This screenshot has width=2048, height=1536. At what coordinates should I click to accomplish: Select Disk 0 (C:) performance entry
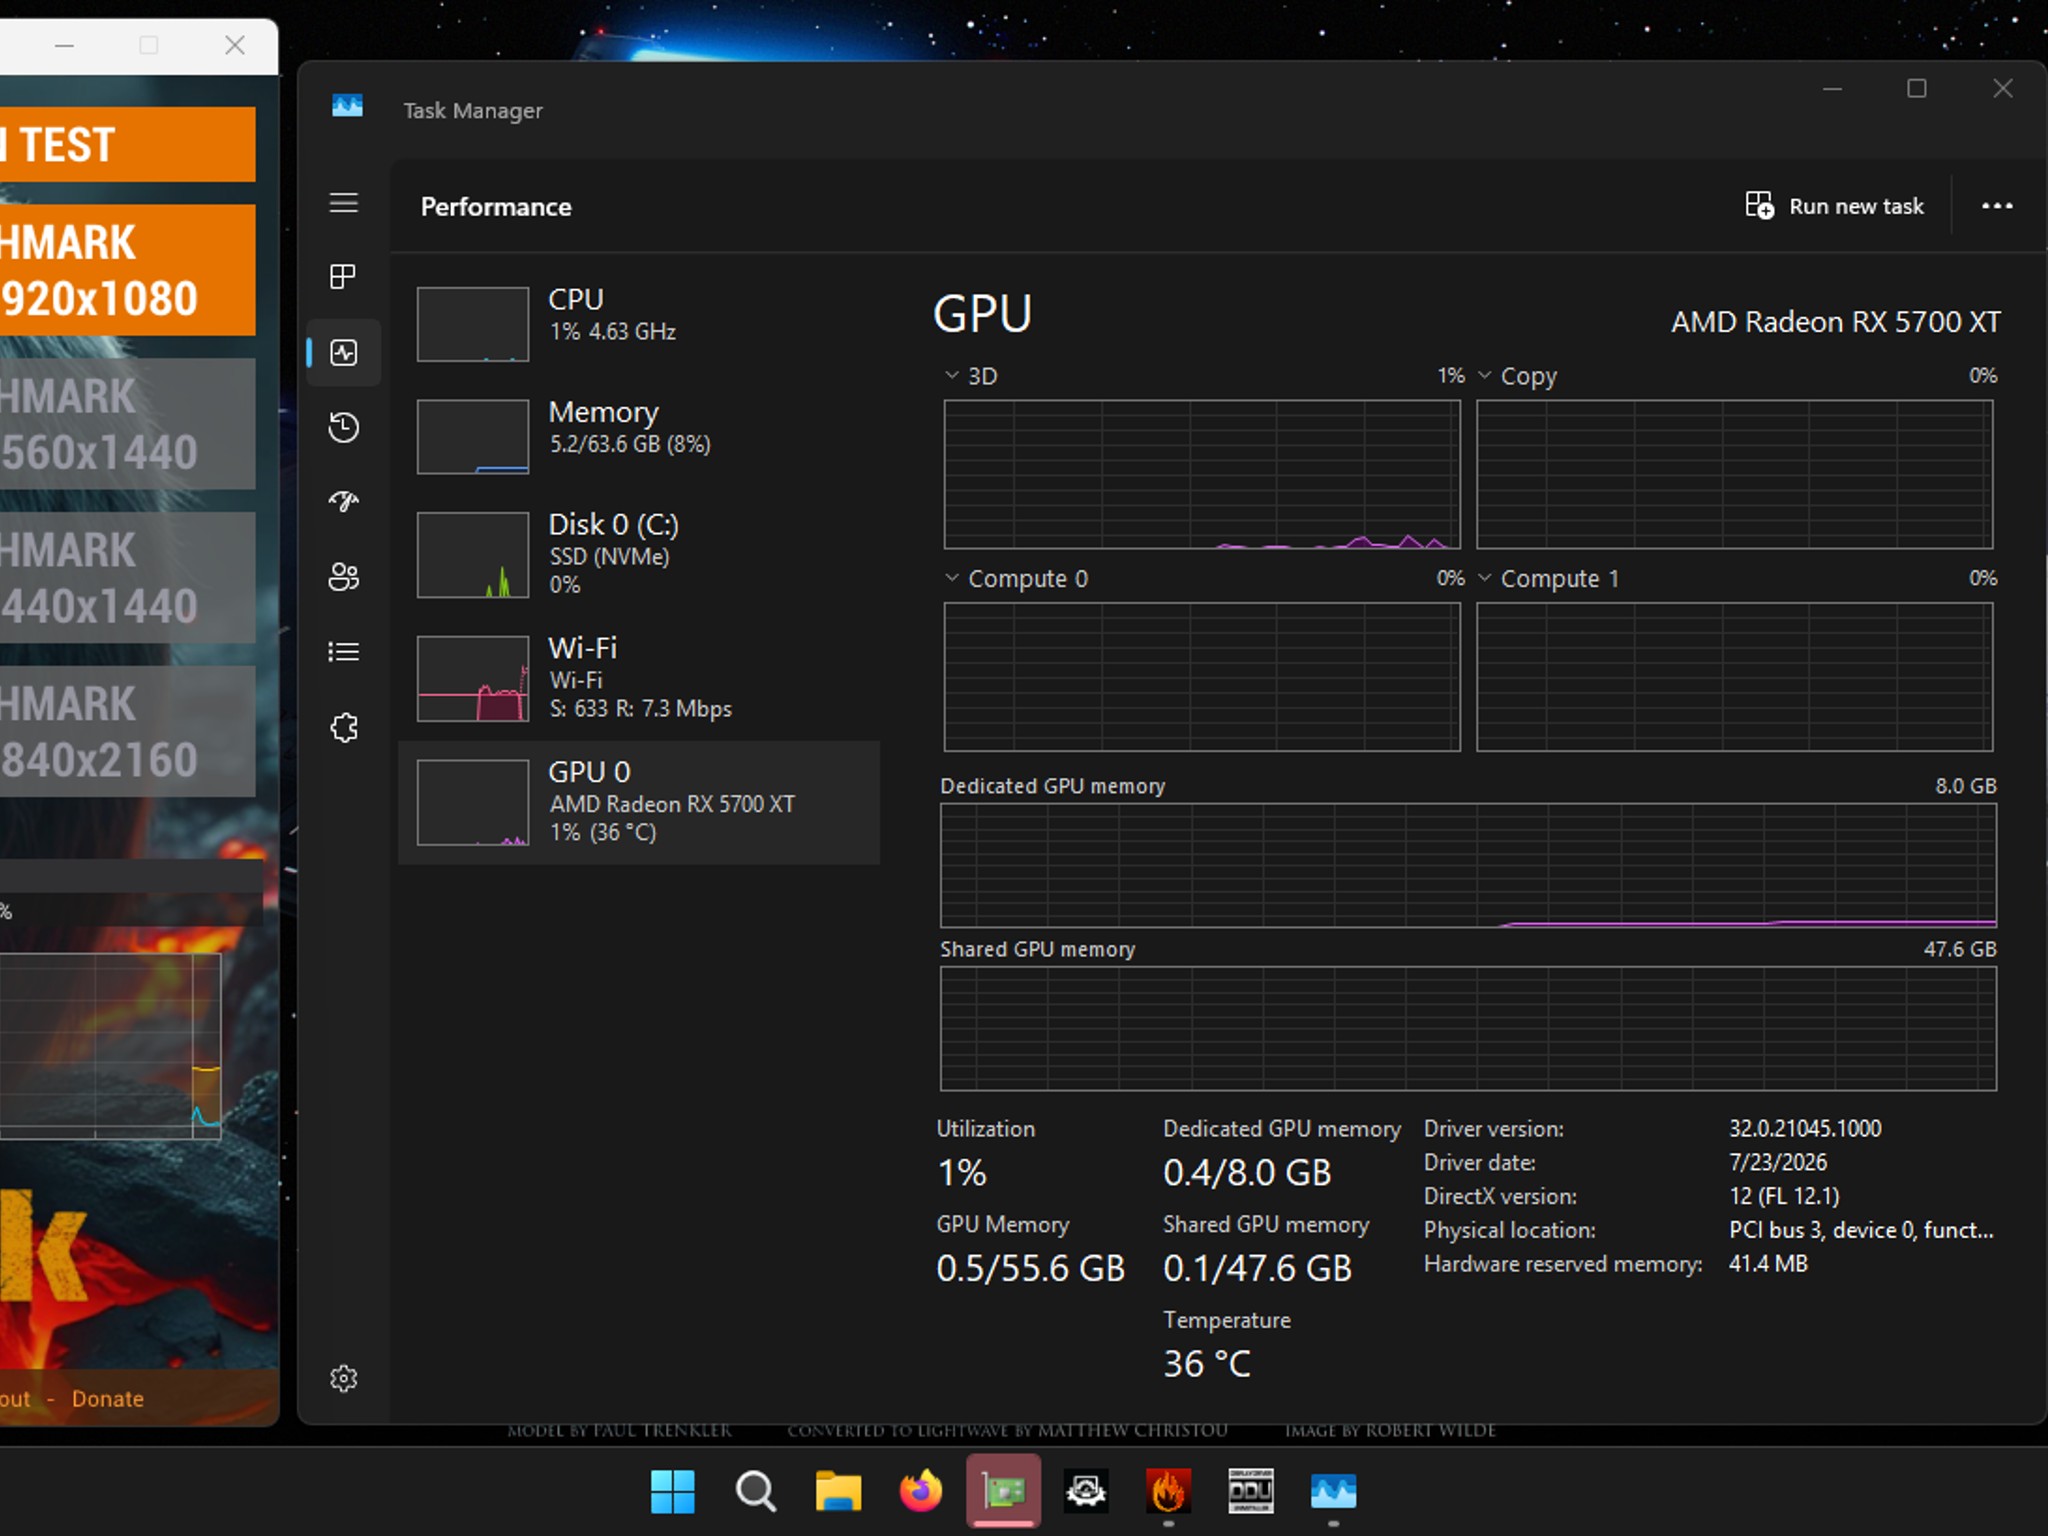pos(639,554)
